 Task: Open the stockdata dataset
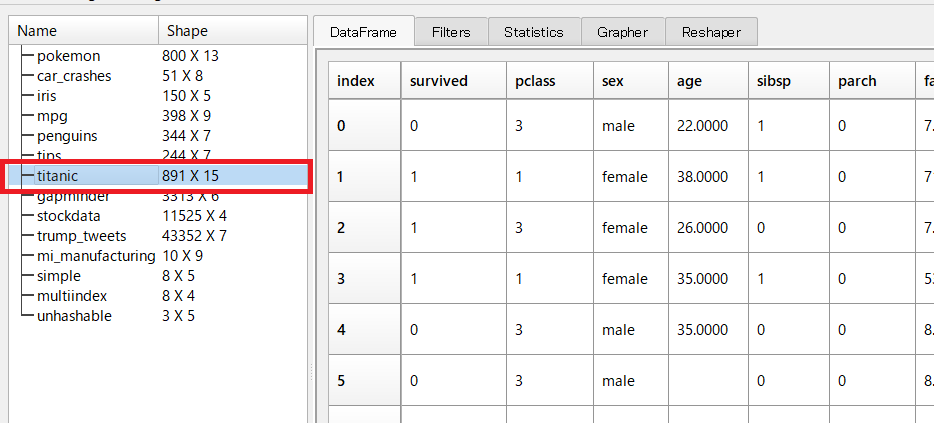69,216
